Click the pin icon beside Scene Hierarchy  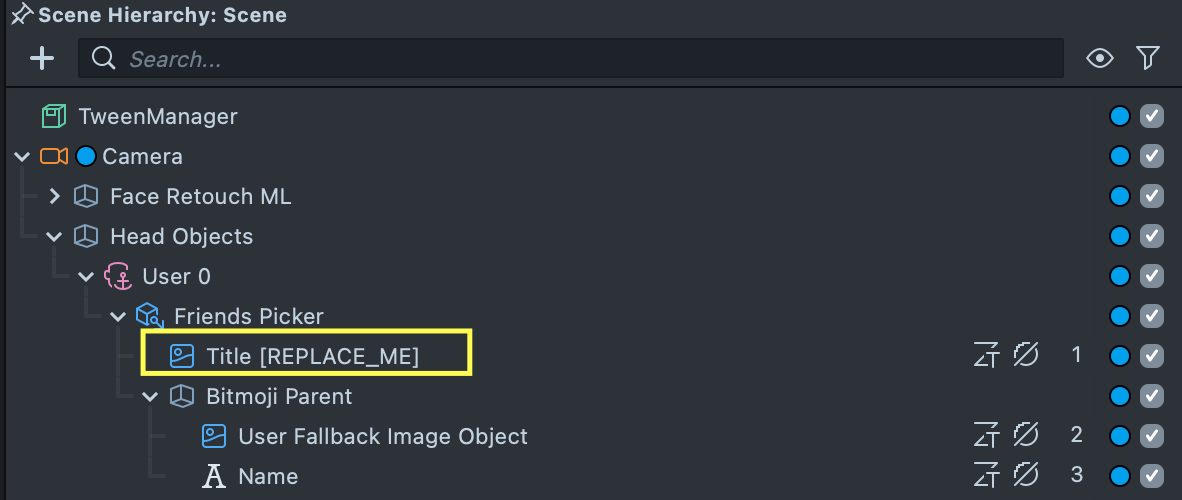21,15
